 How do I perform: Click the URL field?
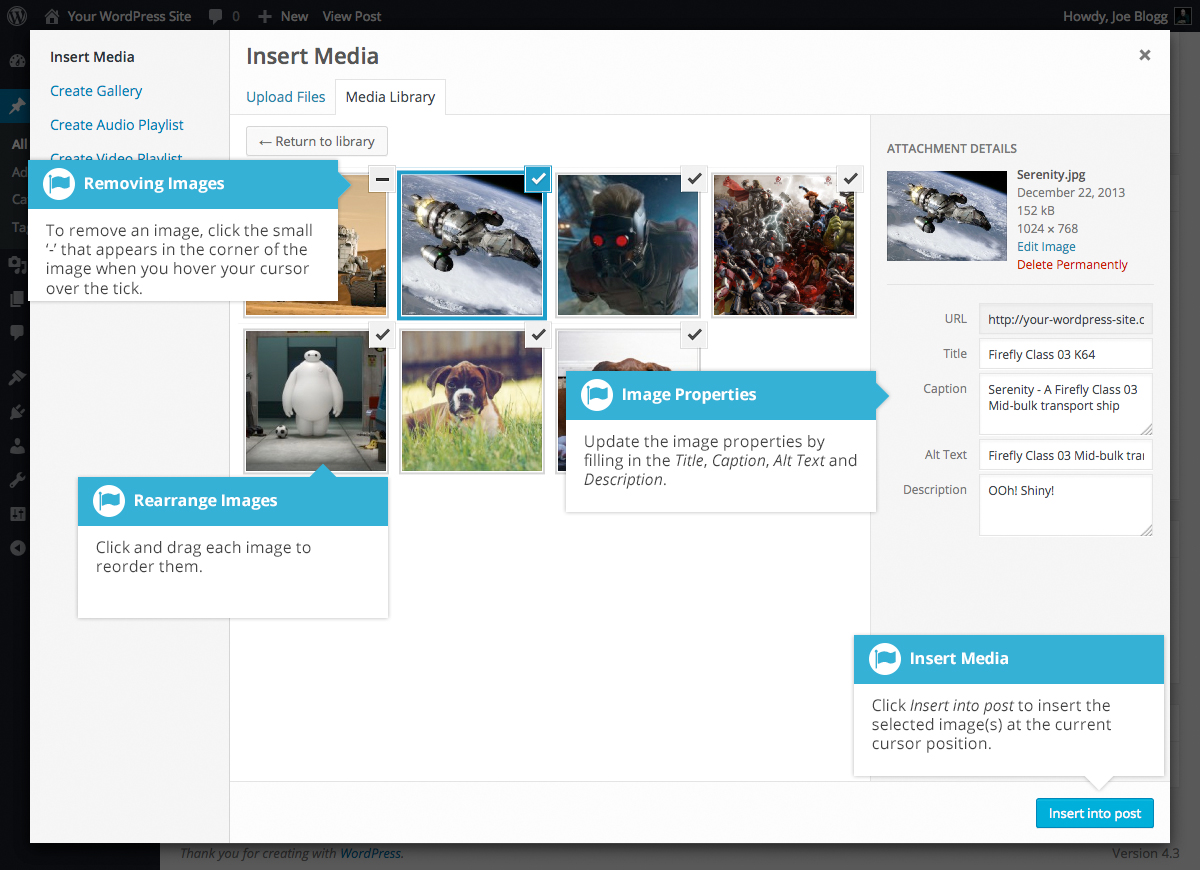[1066, 319]
